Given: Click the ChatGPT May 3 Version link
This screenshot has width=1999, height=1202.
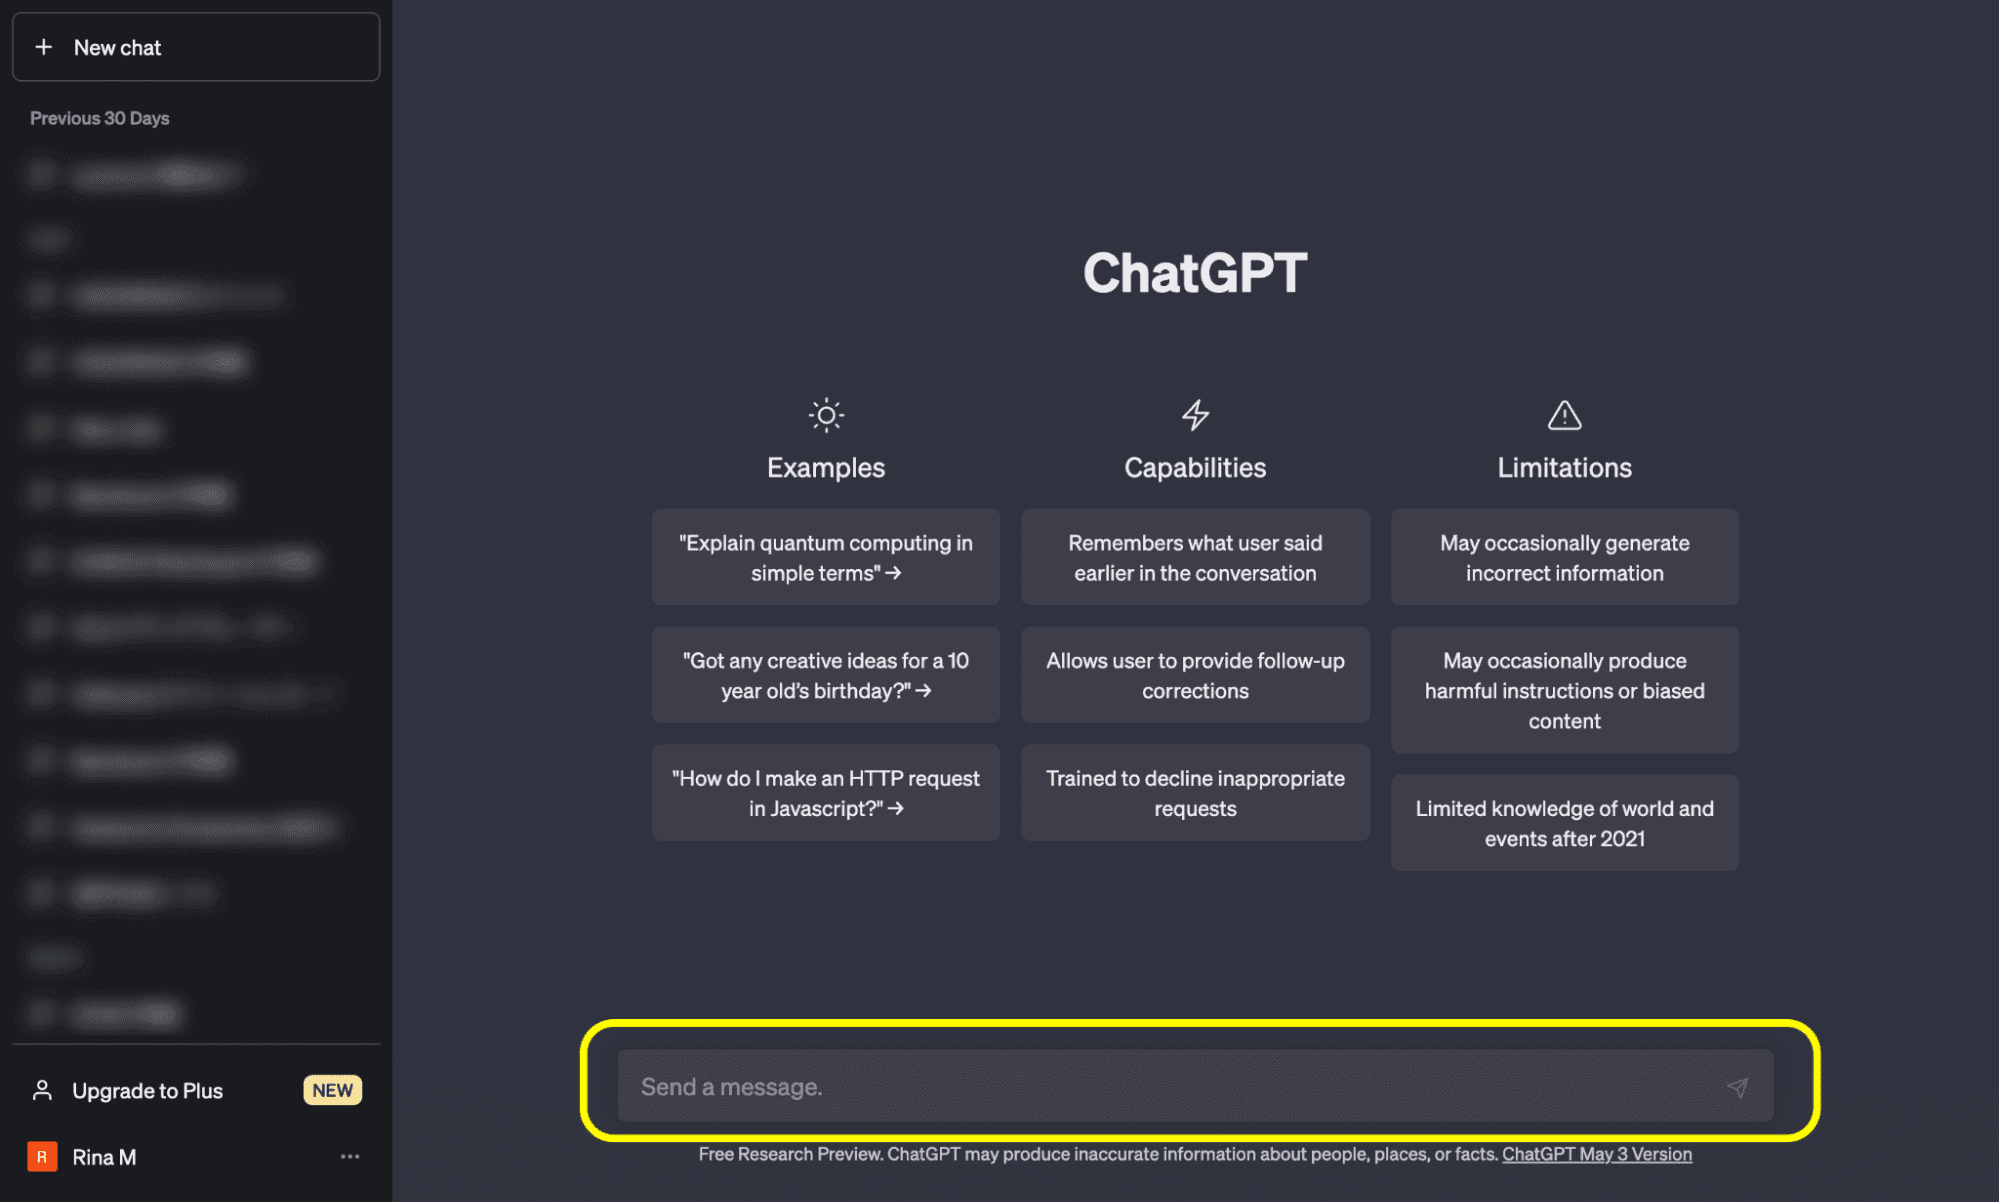Looking at the screenshot, I should (x=1595, y=1153).
